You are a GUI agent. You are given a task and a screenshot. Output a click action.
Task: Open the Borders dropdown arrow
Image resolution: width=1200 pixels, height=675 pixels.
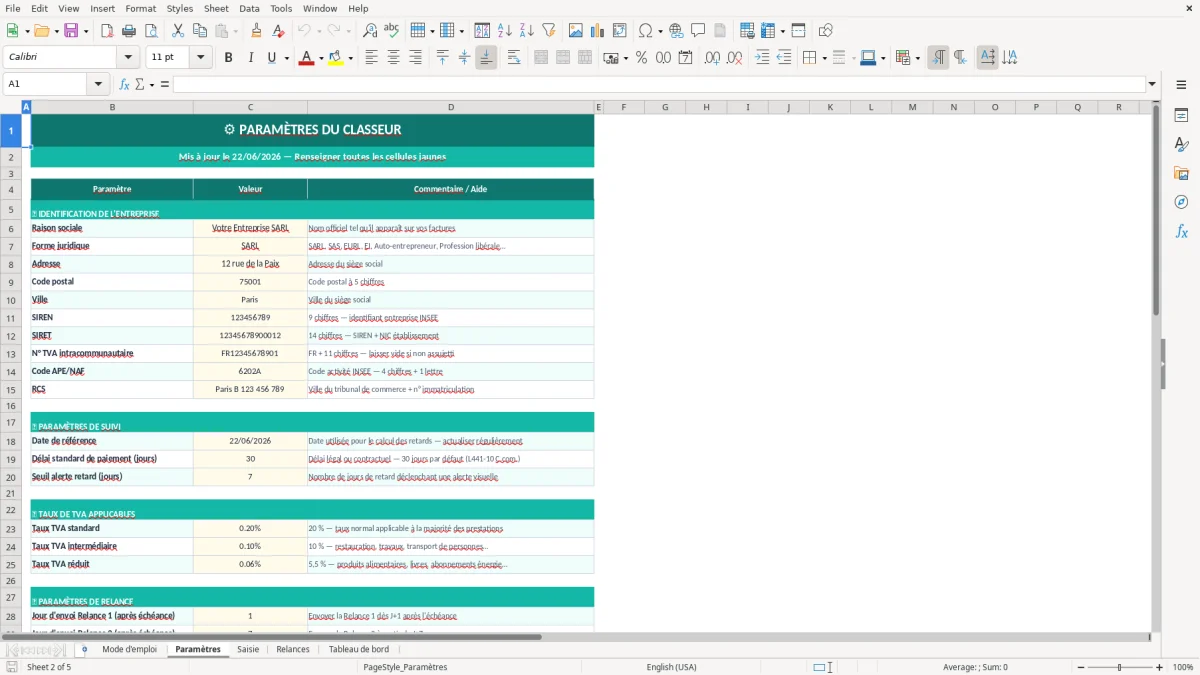[825, 58]
